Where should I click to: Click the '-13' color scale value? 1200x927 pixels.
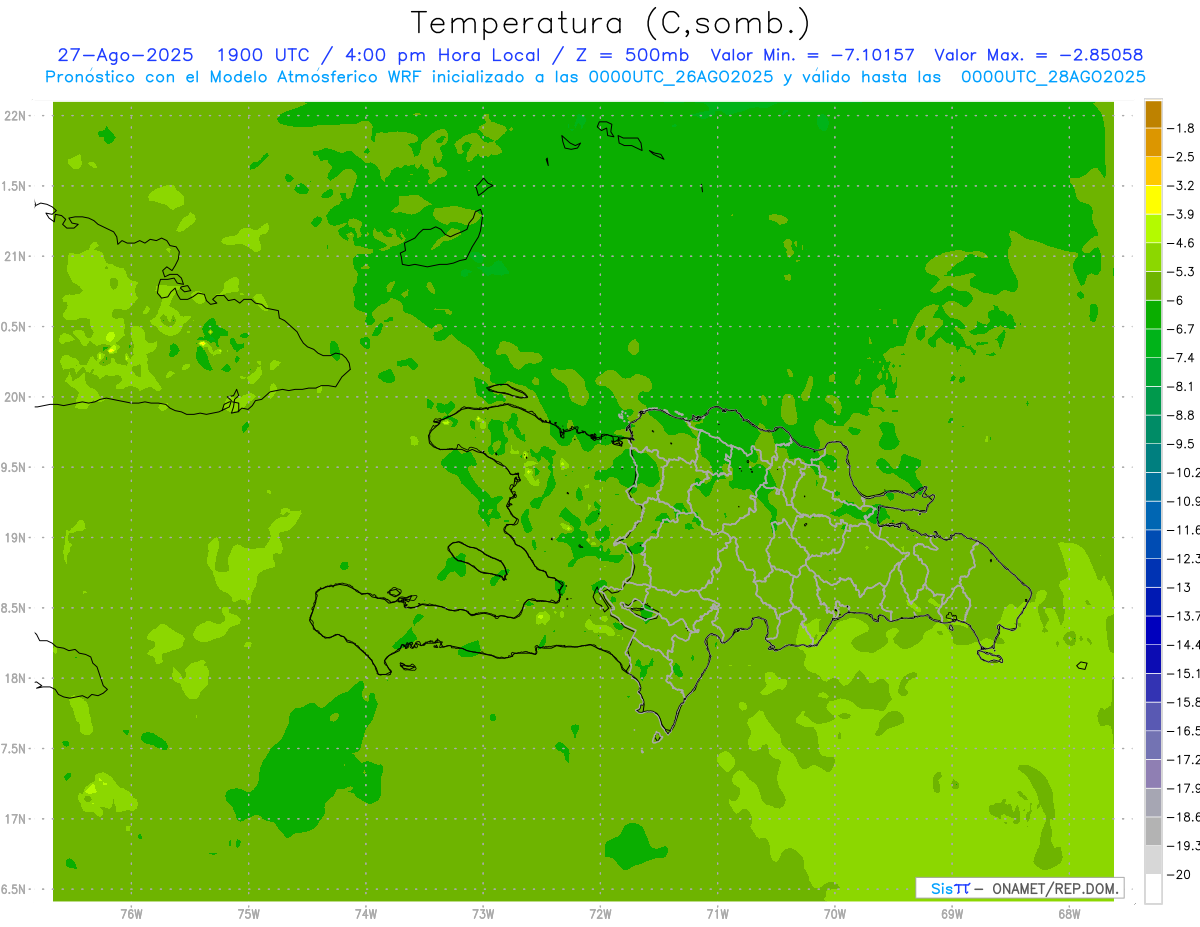click(x=1178, y=588)
